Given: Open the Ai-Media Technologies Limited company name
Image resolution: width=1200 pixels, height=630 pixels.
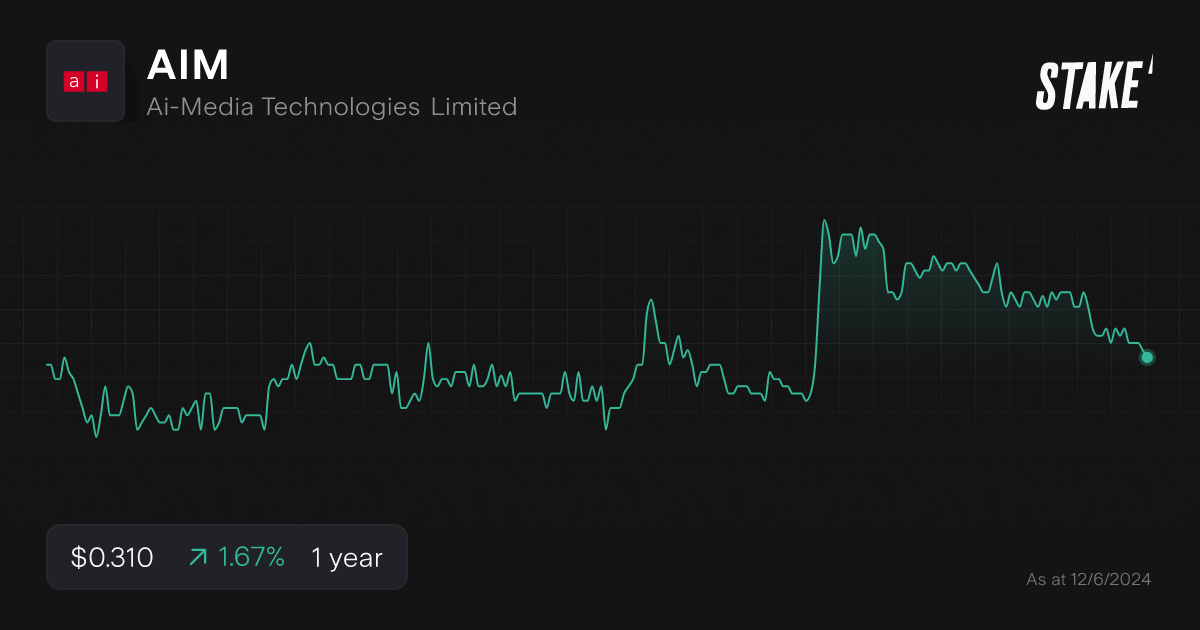Looking at the screenshot, I should pyautogui.click(x=331, y=106).
